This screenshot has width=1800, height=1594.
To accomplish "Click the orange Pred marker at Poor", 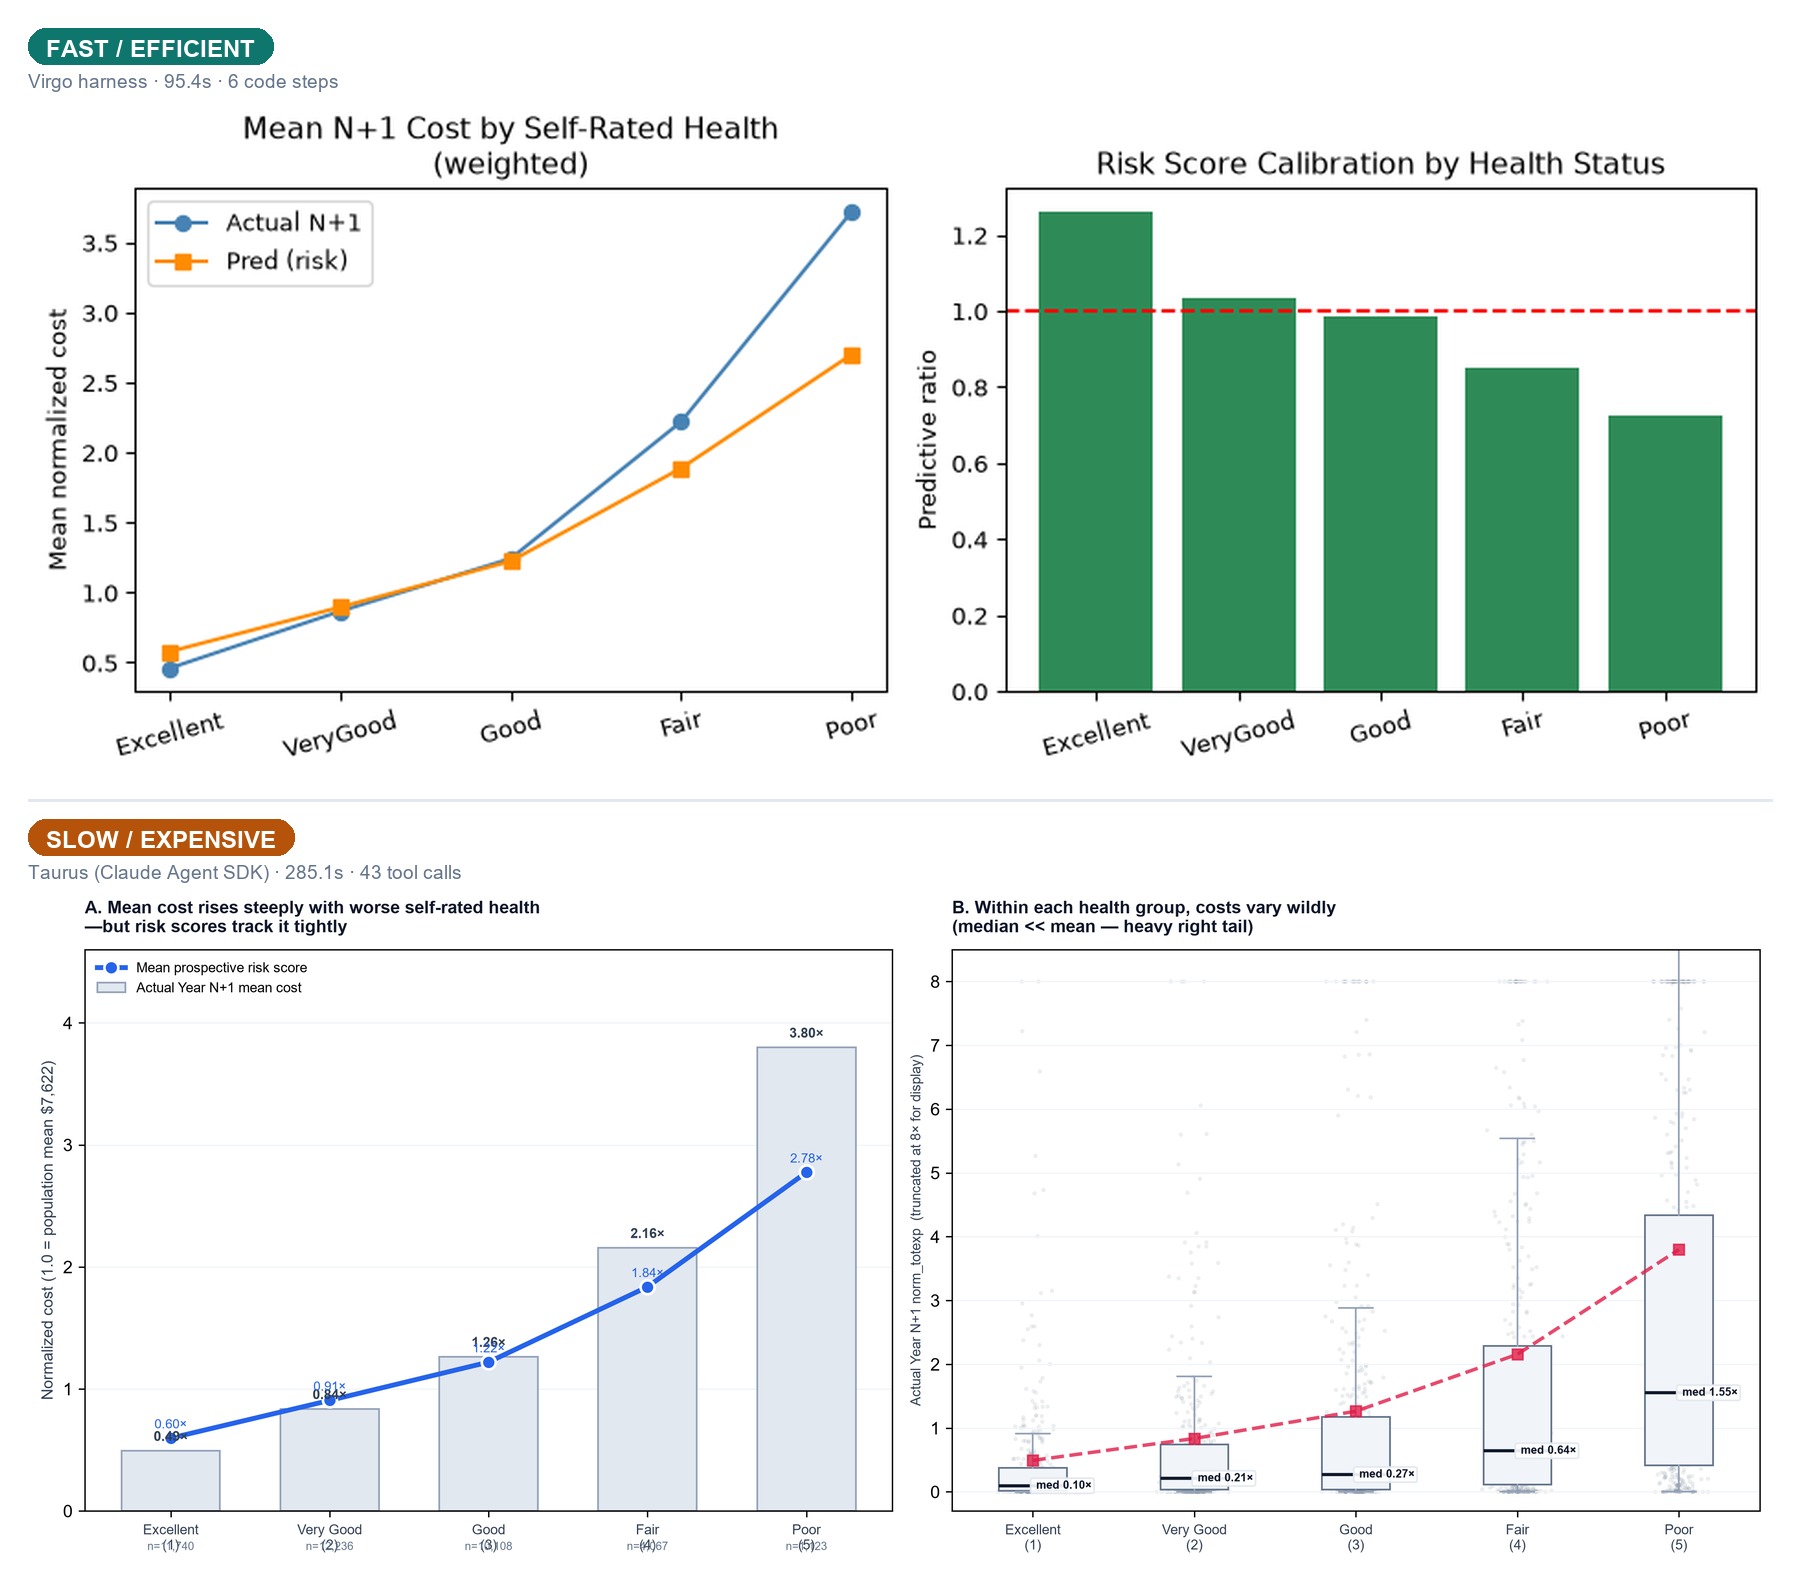I will (x=852, y=356).
